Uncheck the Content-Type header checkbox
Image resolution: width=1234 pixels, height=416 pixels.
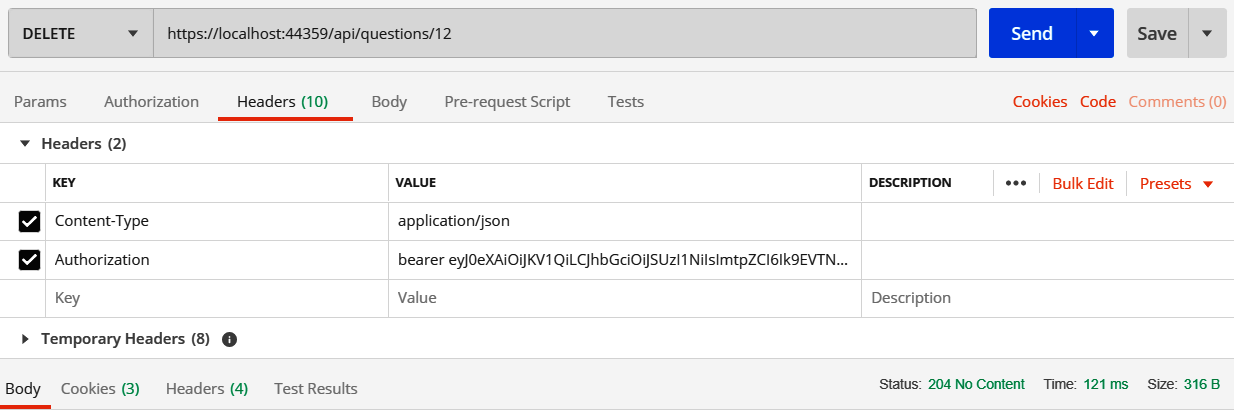coord(30,221)
